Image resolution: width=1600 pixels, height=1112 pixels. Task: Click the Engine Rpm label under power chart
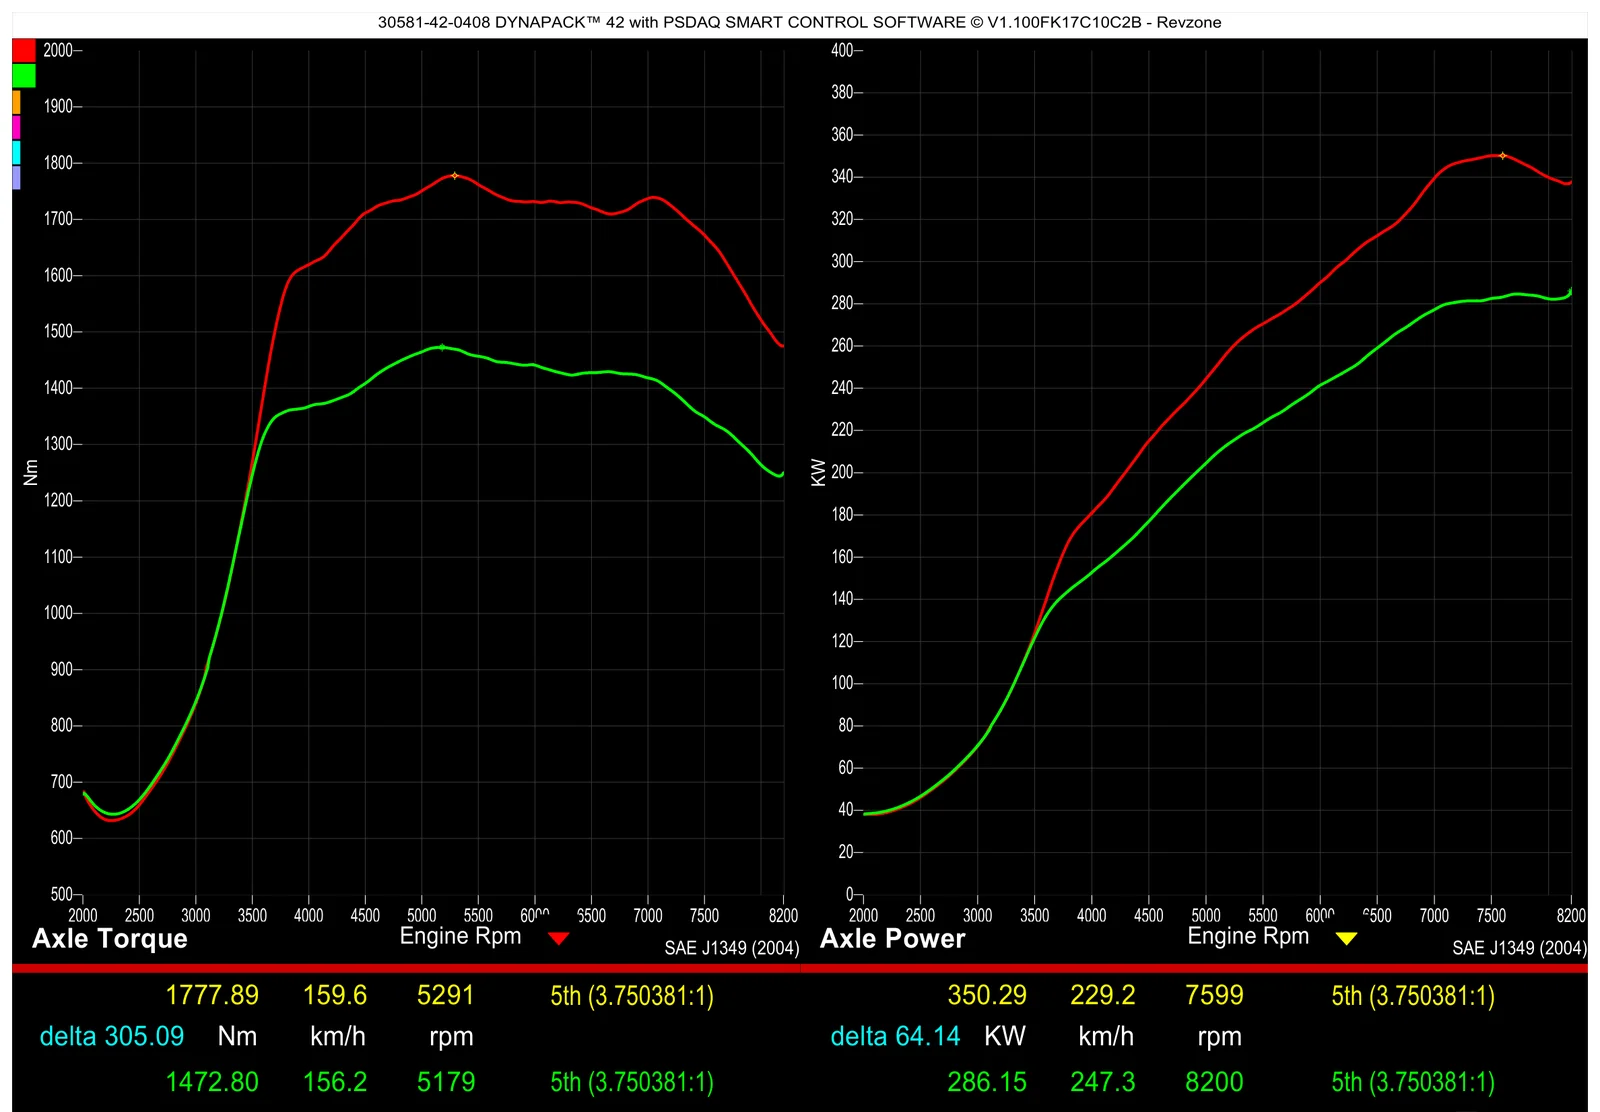coord(1248,937)
